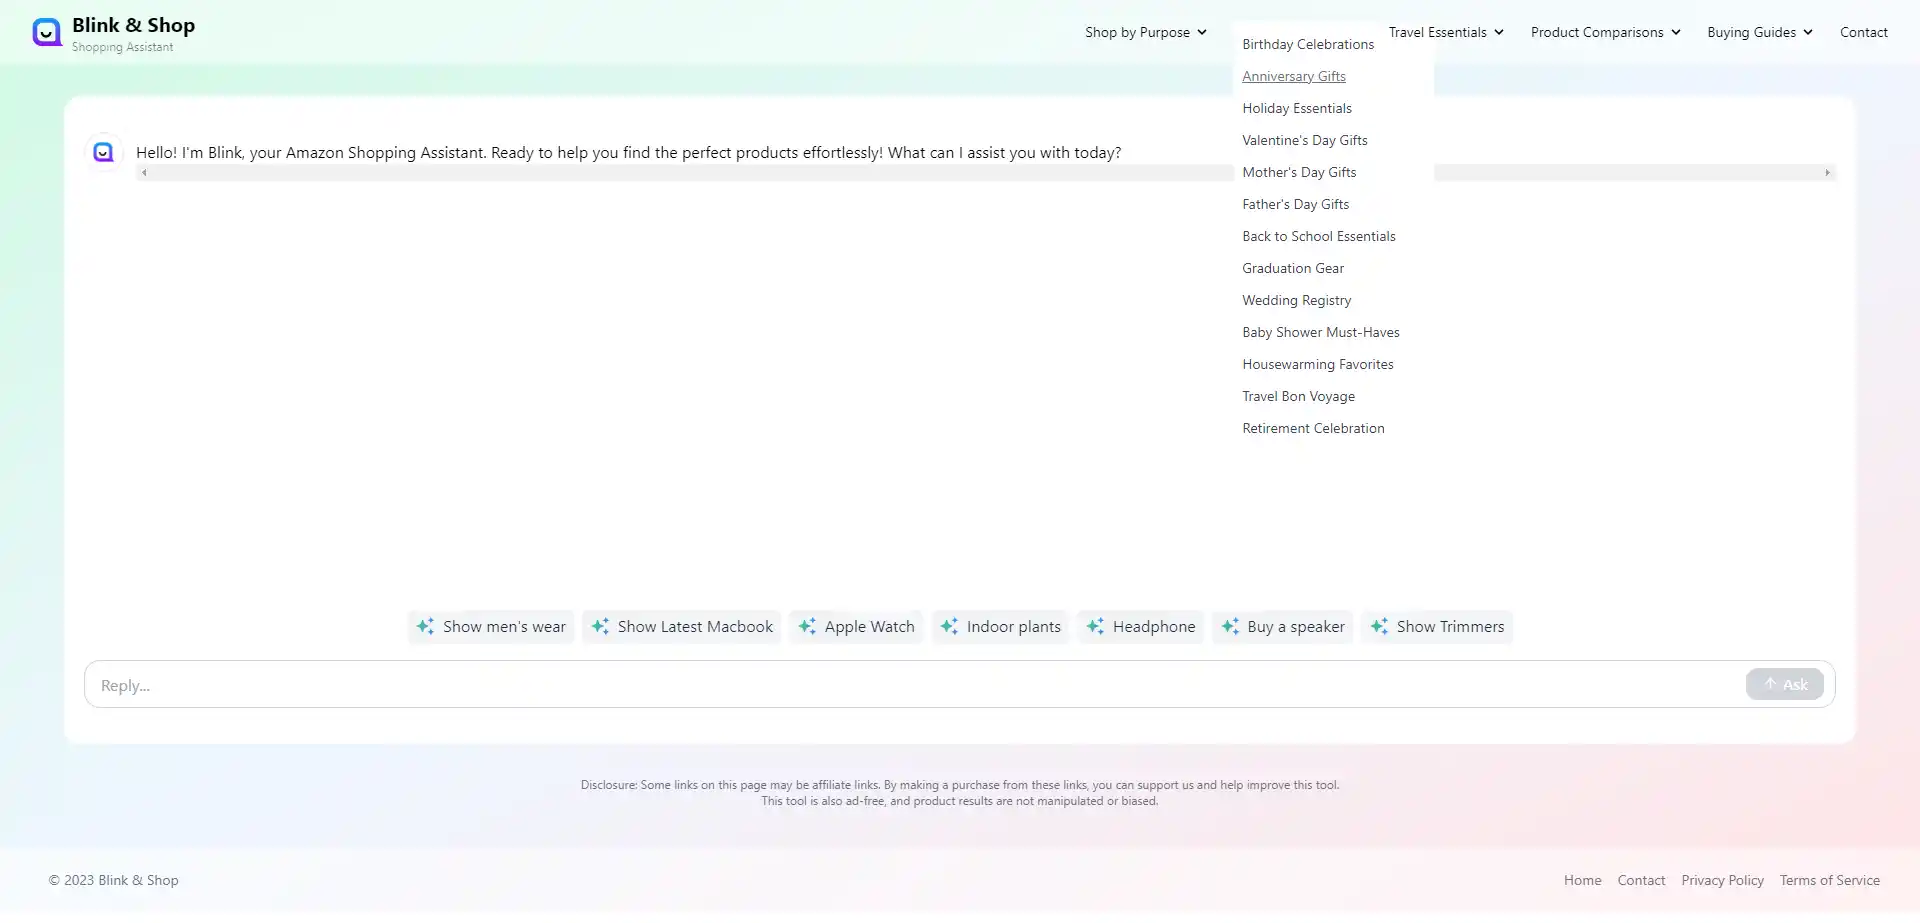Select the Show Trimmers suggestion
Image resolution: width=1920 pixels, height=923 pixels.
[x=1437, y=627]
